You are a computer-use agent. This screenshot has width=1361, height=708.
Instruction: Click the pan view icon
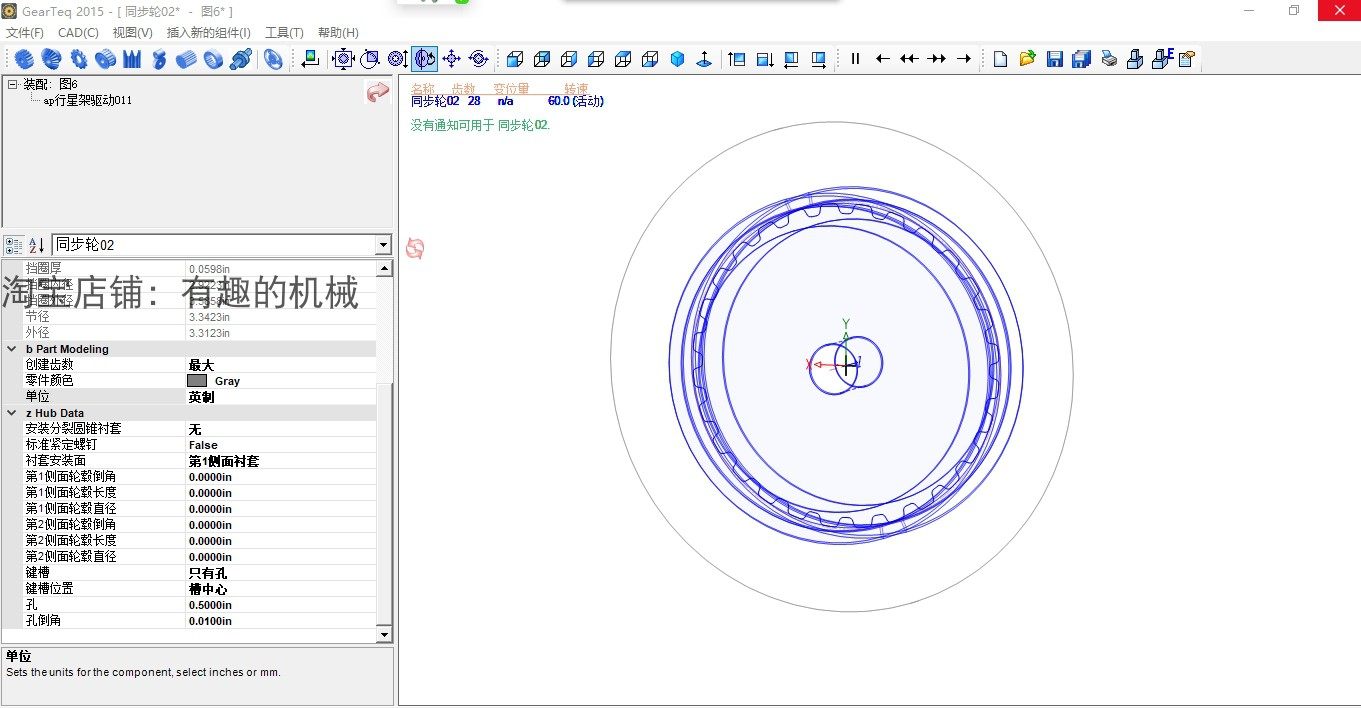(453, 59)
